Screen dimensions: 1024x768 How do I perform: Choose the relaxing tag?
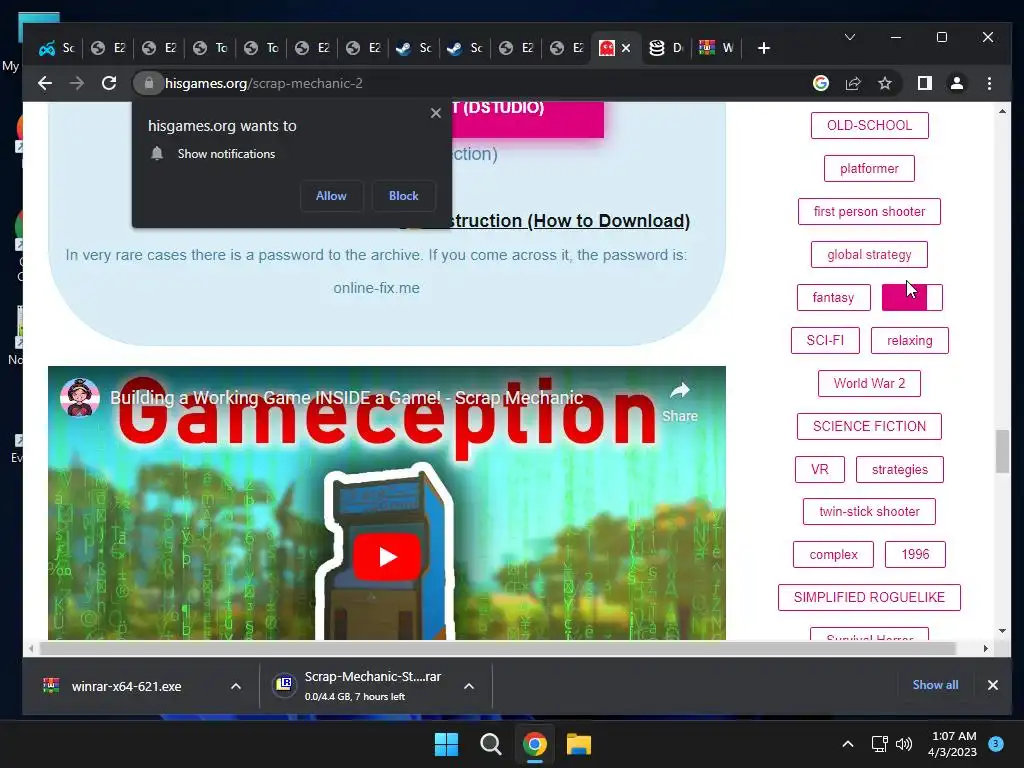909,340
